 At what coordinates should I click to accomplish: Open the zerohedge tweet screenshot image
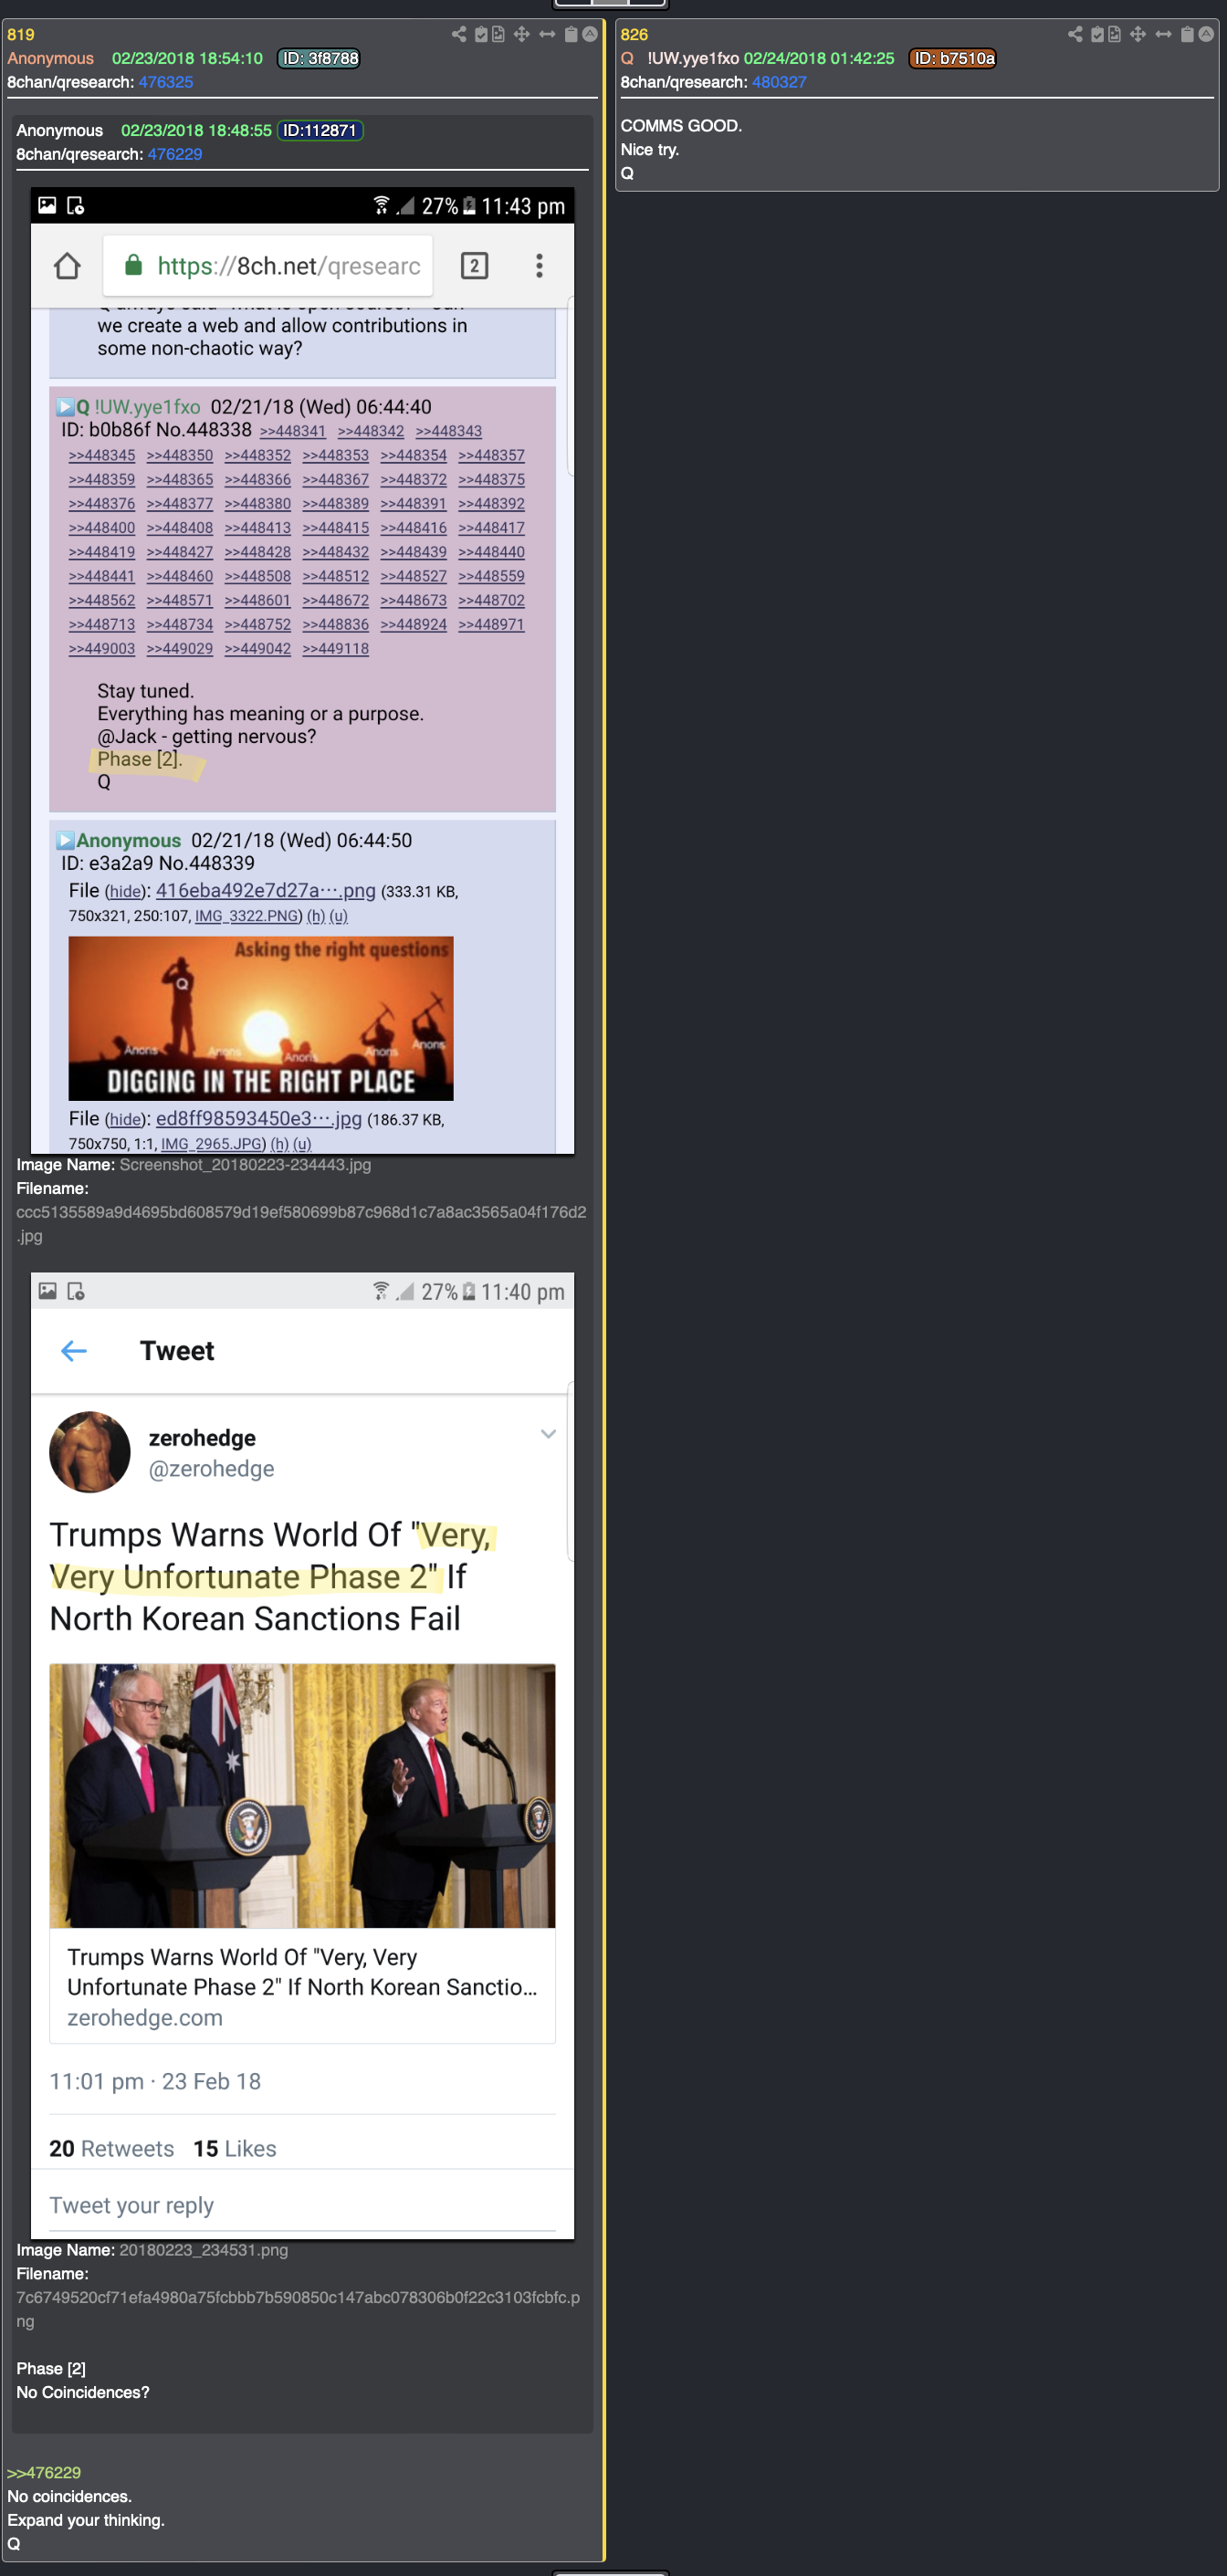302,1755
